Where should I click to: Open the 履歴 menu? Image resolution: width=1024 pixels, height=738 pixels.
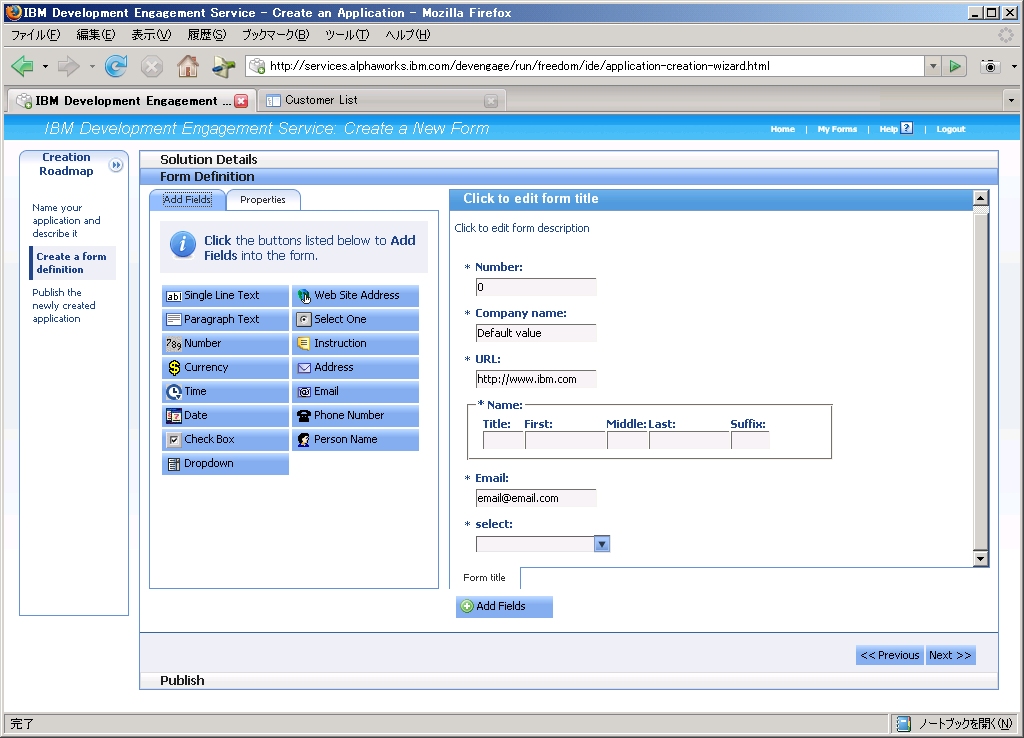click(206, 35)
